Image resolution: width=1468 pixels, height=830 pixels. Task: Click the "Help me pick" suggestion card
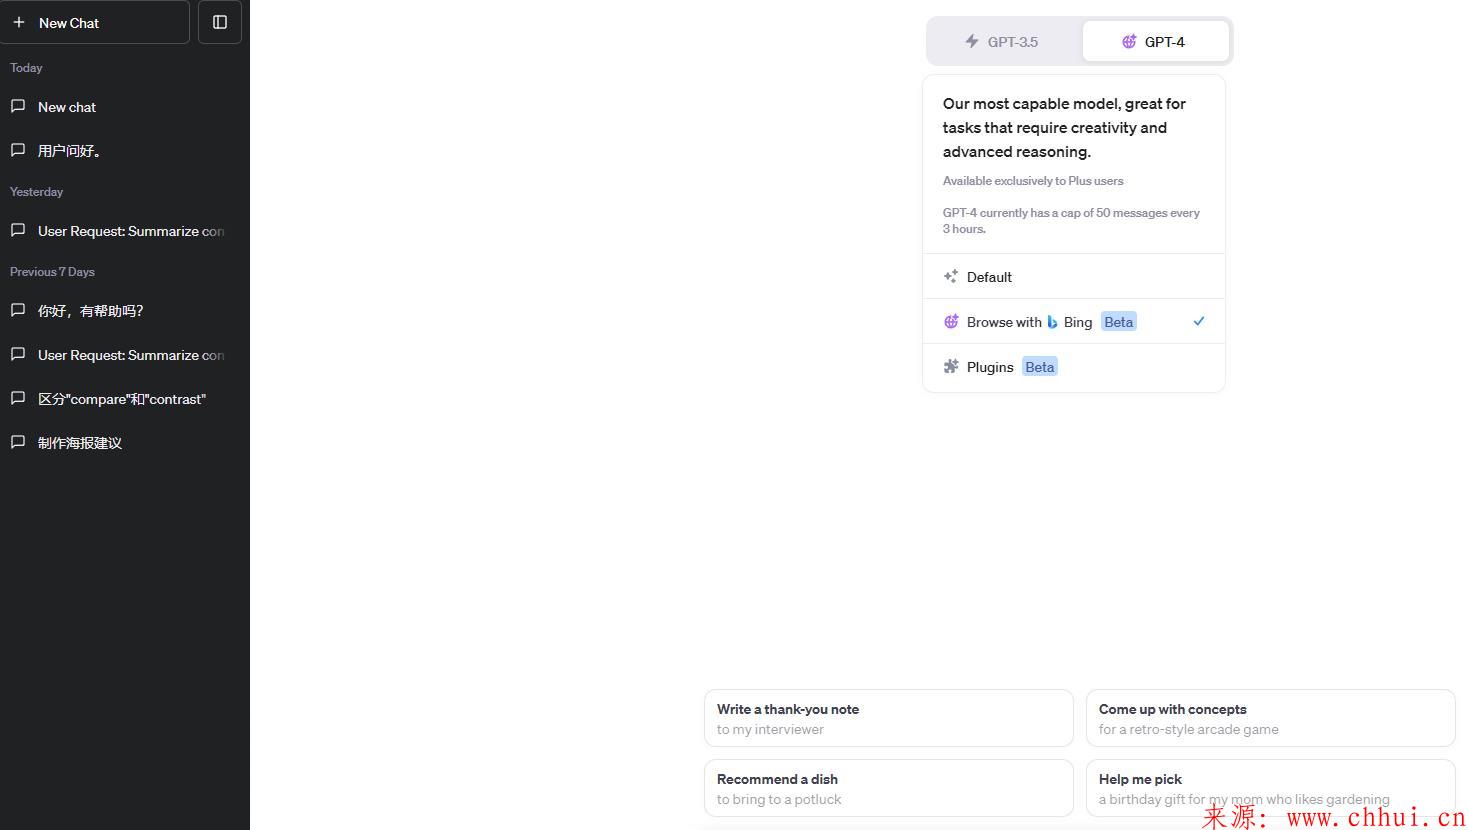click(1270, 788)
